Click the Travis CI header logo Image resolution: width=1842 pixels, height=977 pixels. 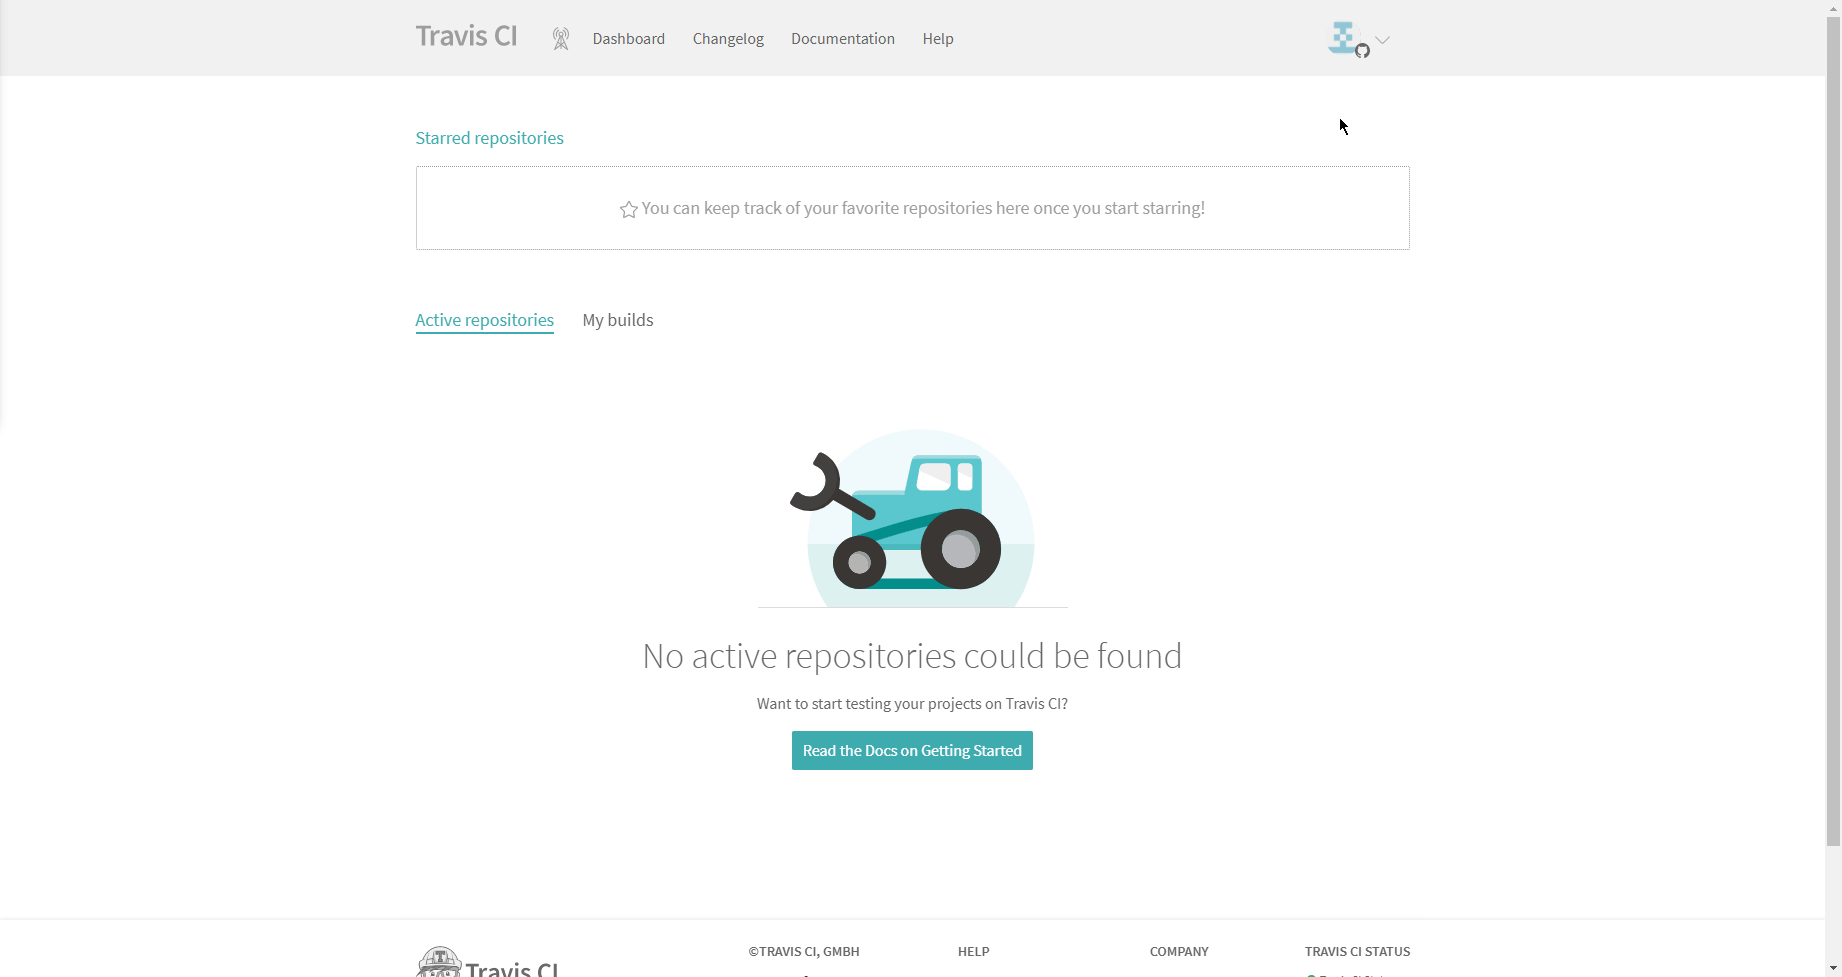pos(466,36)
